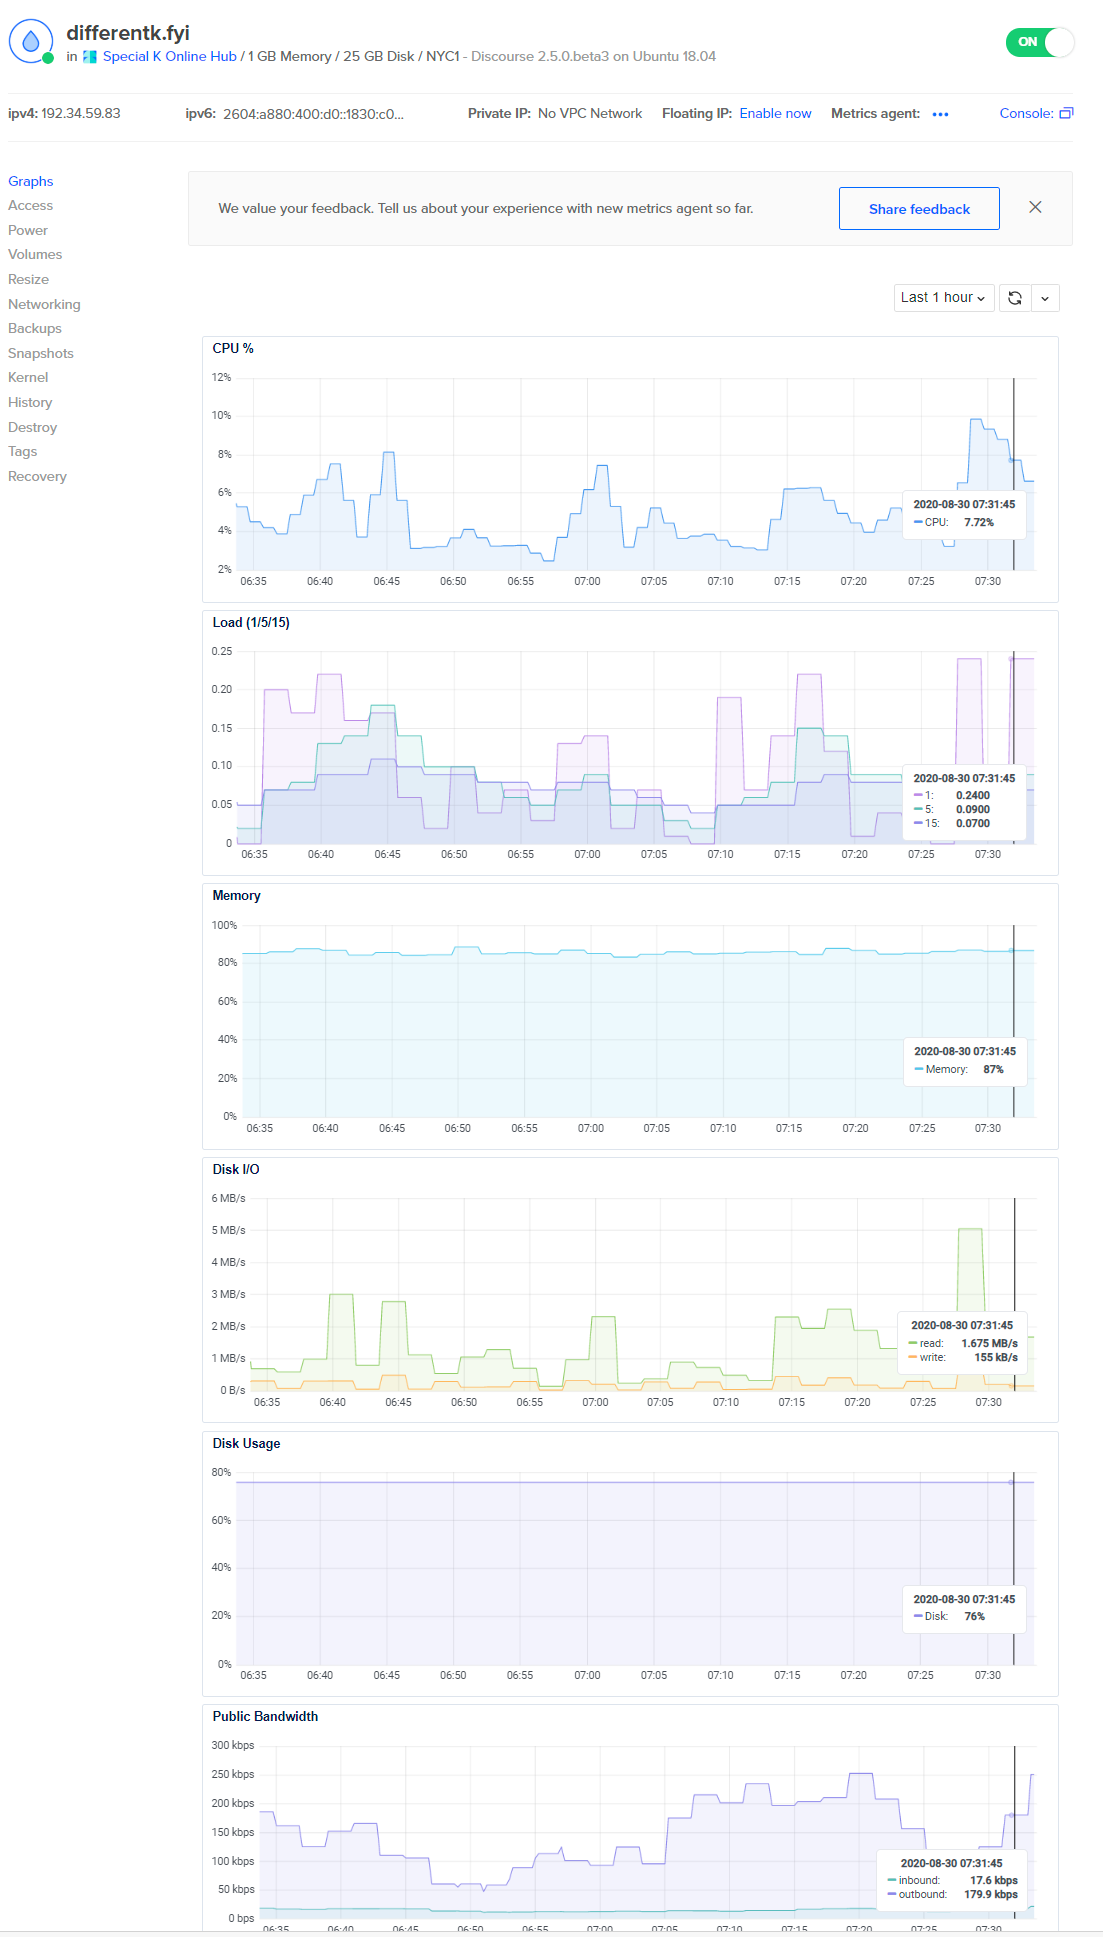Viewport: 1103px width, 1937px height.
Task: Click the Disk Usage chart title
Action: [246, 1444]
